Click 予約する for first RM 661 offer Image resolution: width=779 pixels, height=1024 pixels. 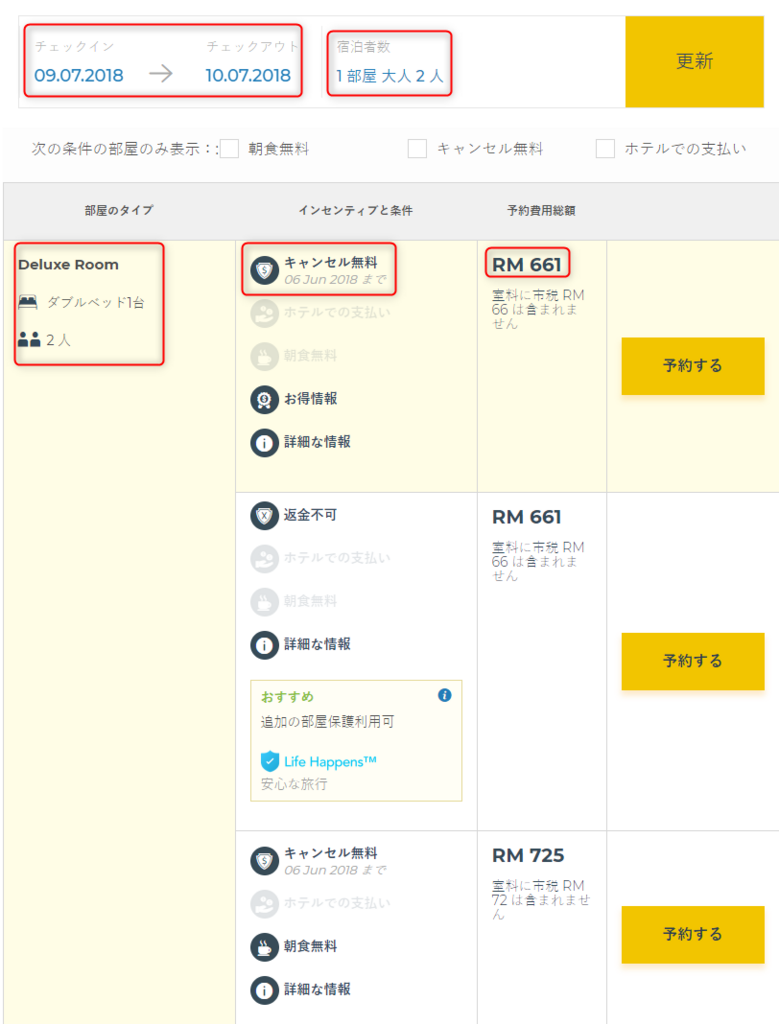tap(693, 366)
